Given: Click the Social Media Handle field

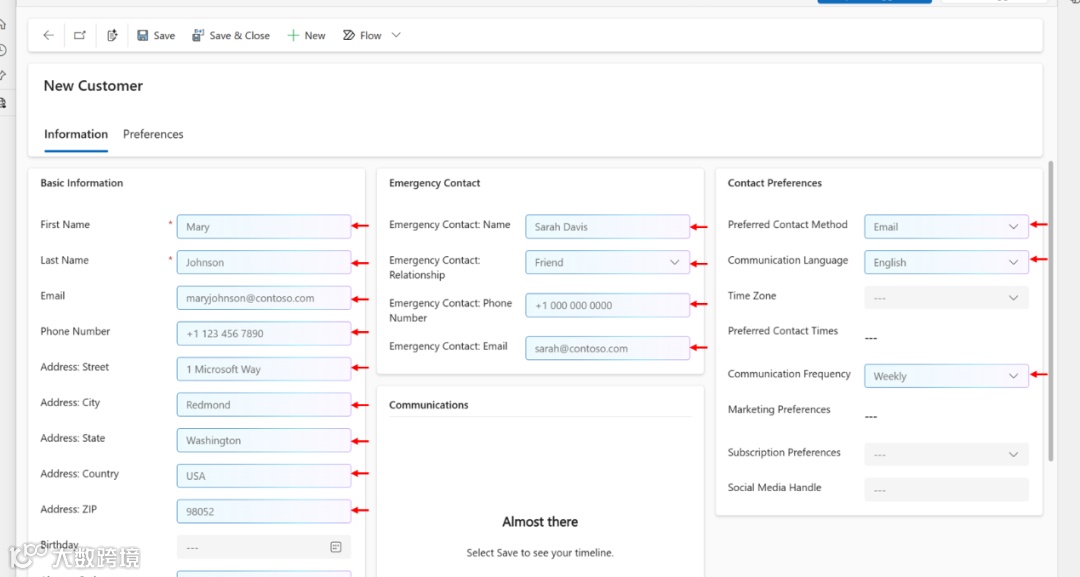Looking at the screenshot, I should tap(946, 490).
